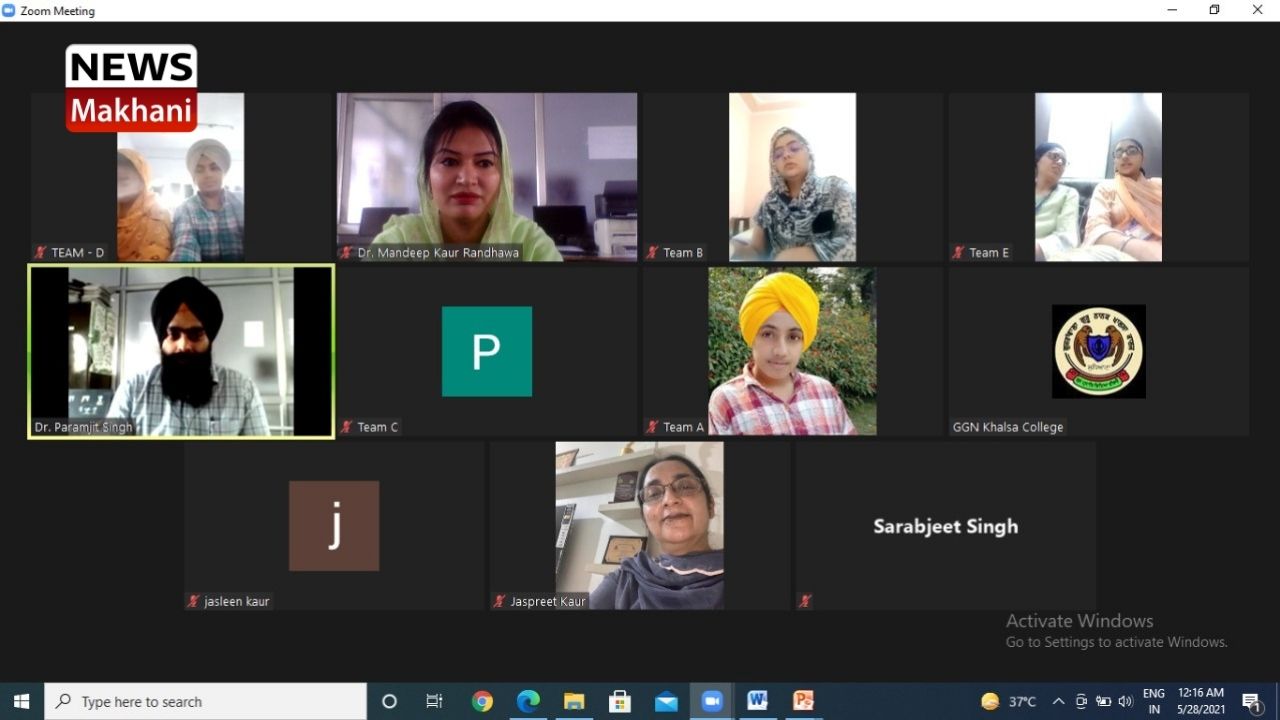Launch Google Chrome from the taskbar
This screenshot has width=1280, height=720.
click(482, 701)
